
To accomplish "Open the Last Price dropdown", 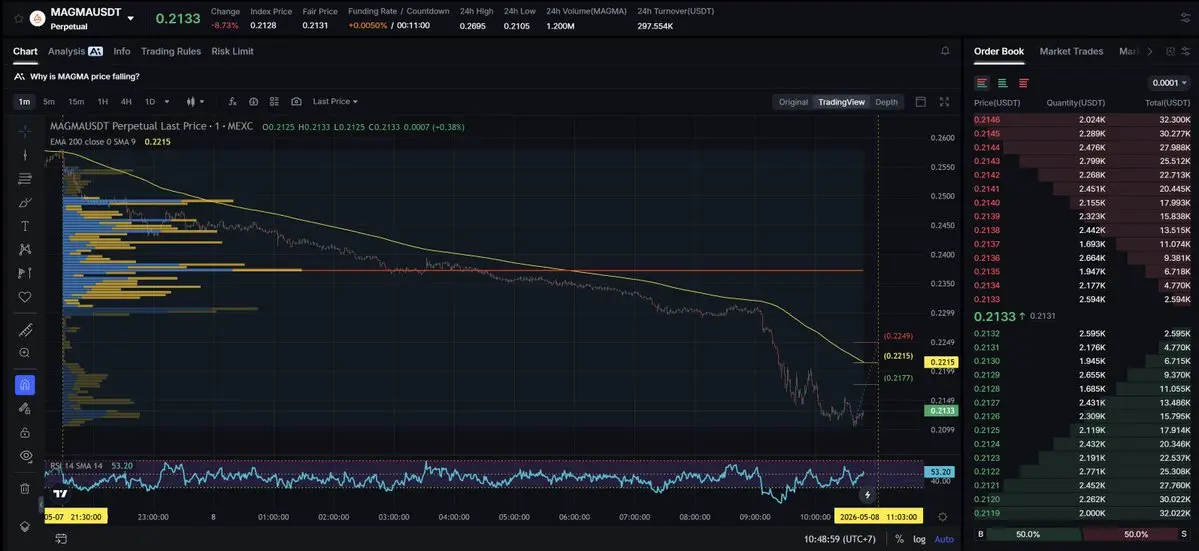I will [x=335, y=102].
